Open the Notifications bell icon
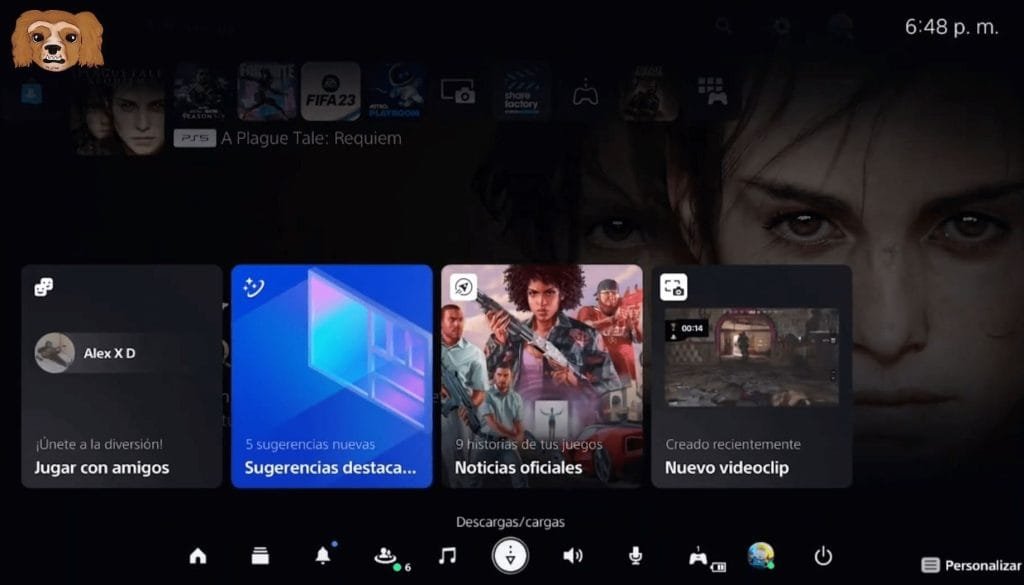 (323, 555)
